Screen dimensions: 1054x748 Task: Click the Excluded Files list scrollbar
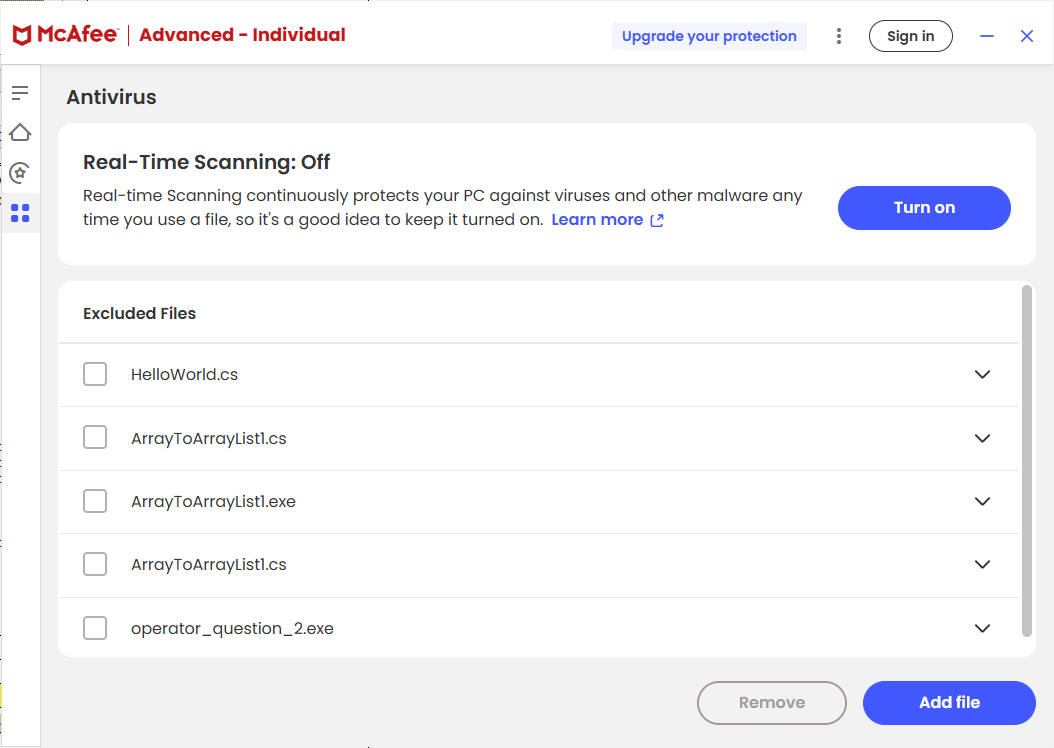(1026, 460)
